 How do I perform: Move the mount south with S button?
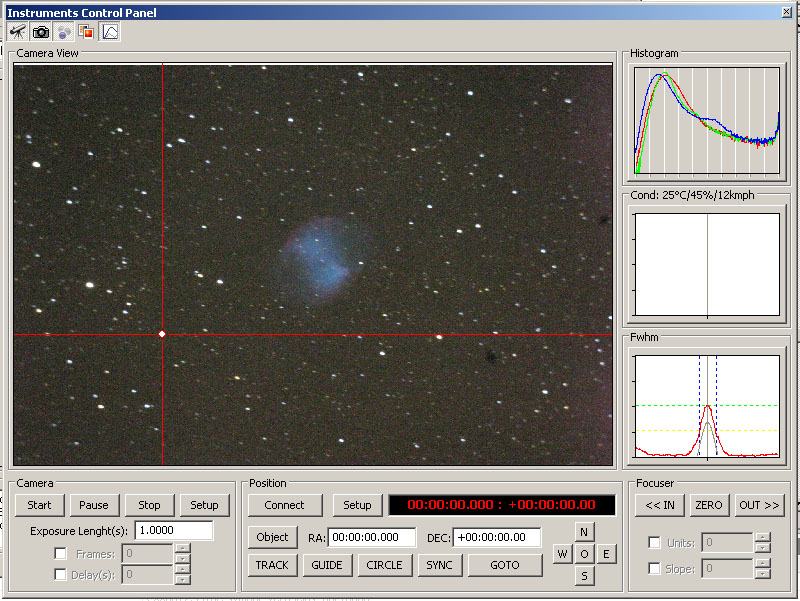click(x=584, y=576)
